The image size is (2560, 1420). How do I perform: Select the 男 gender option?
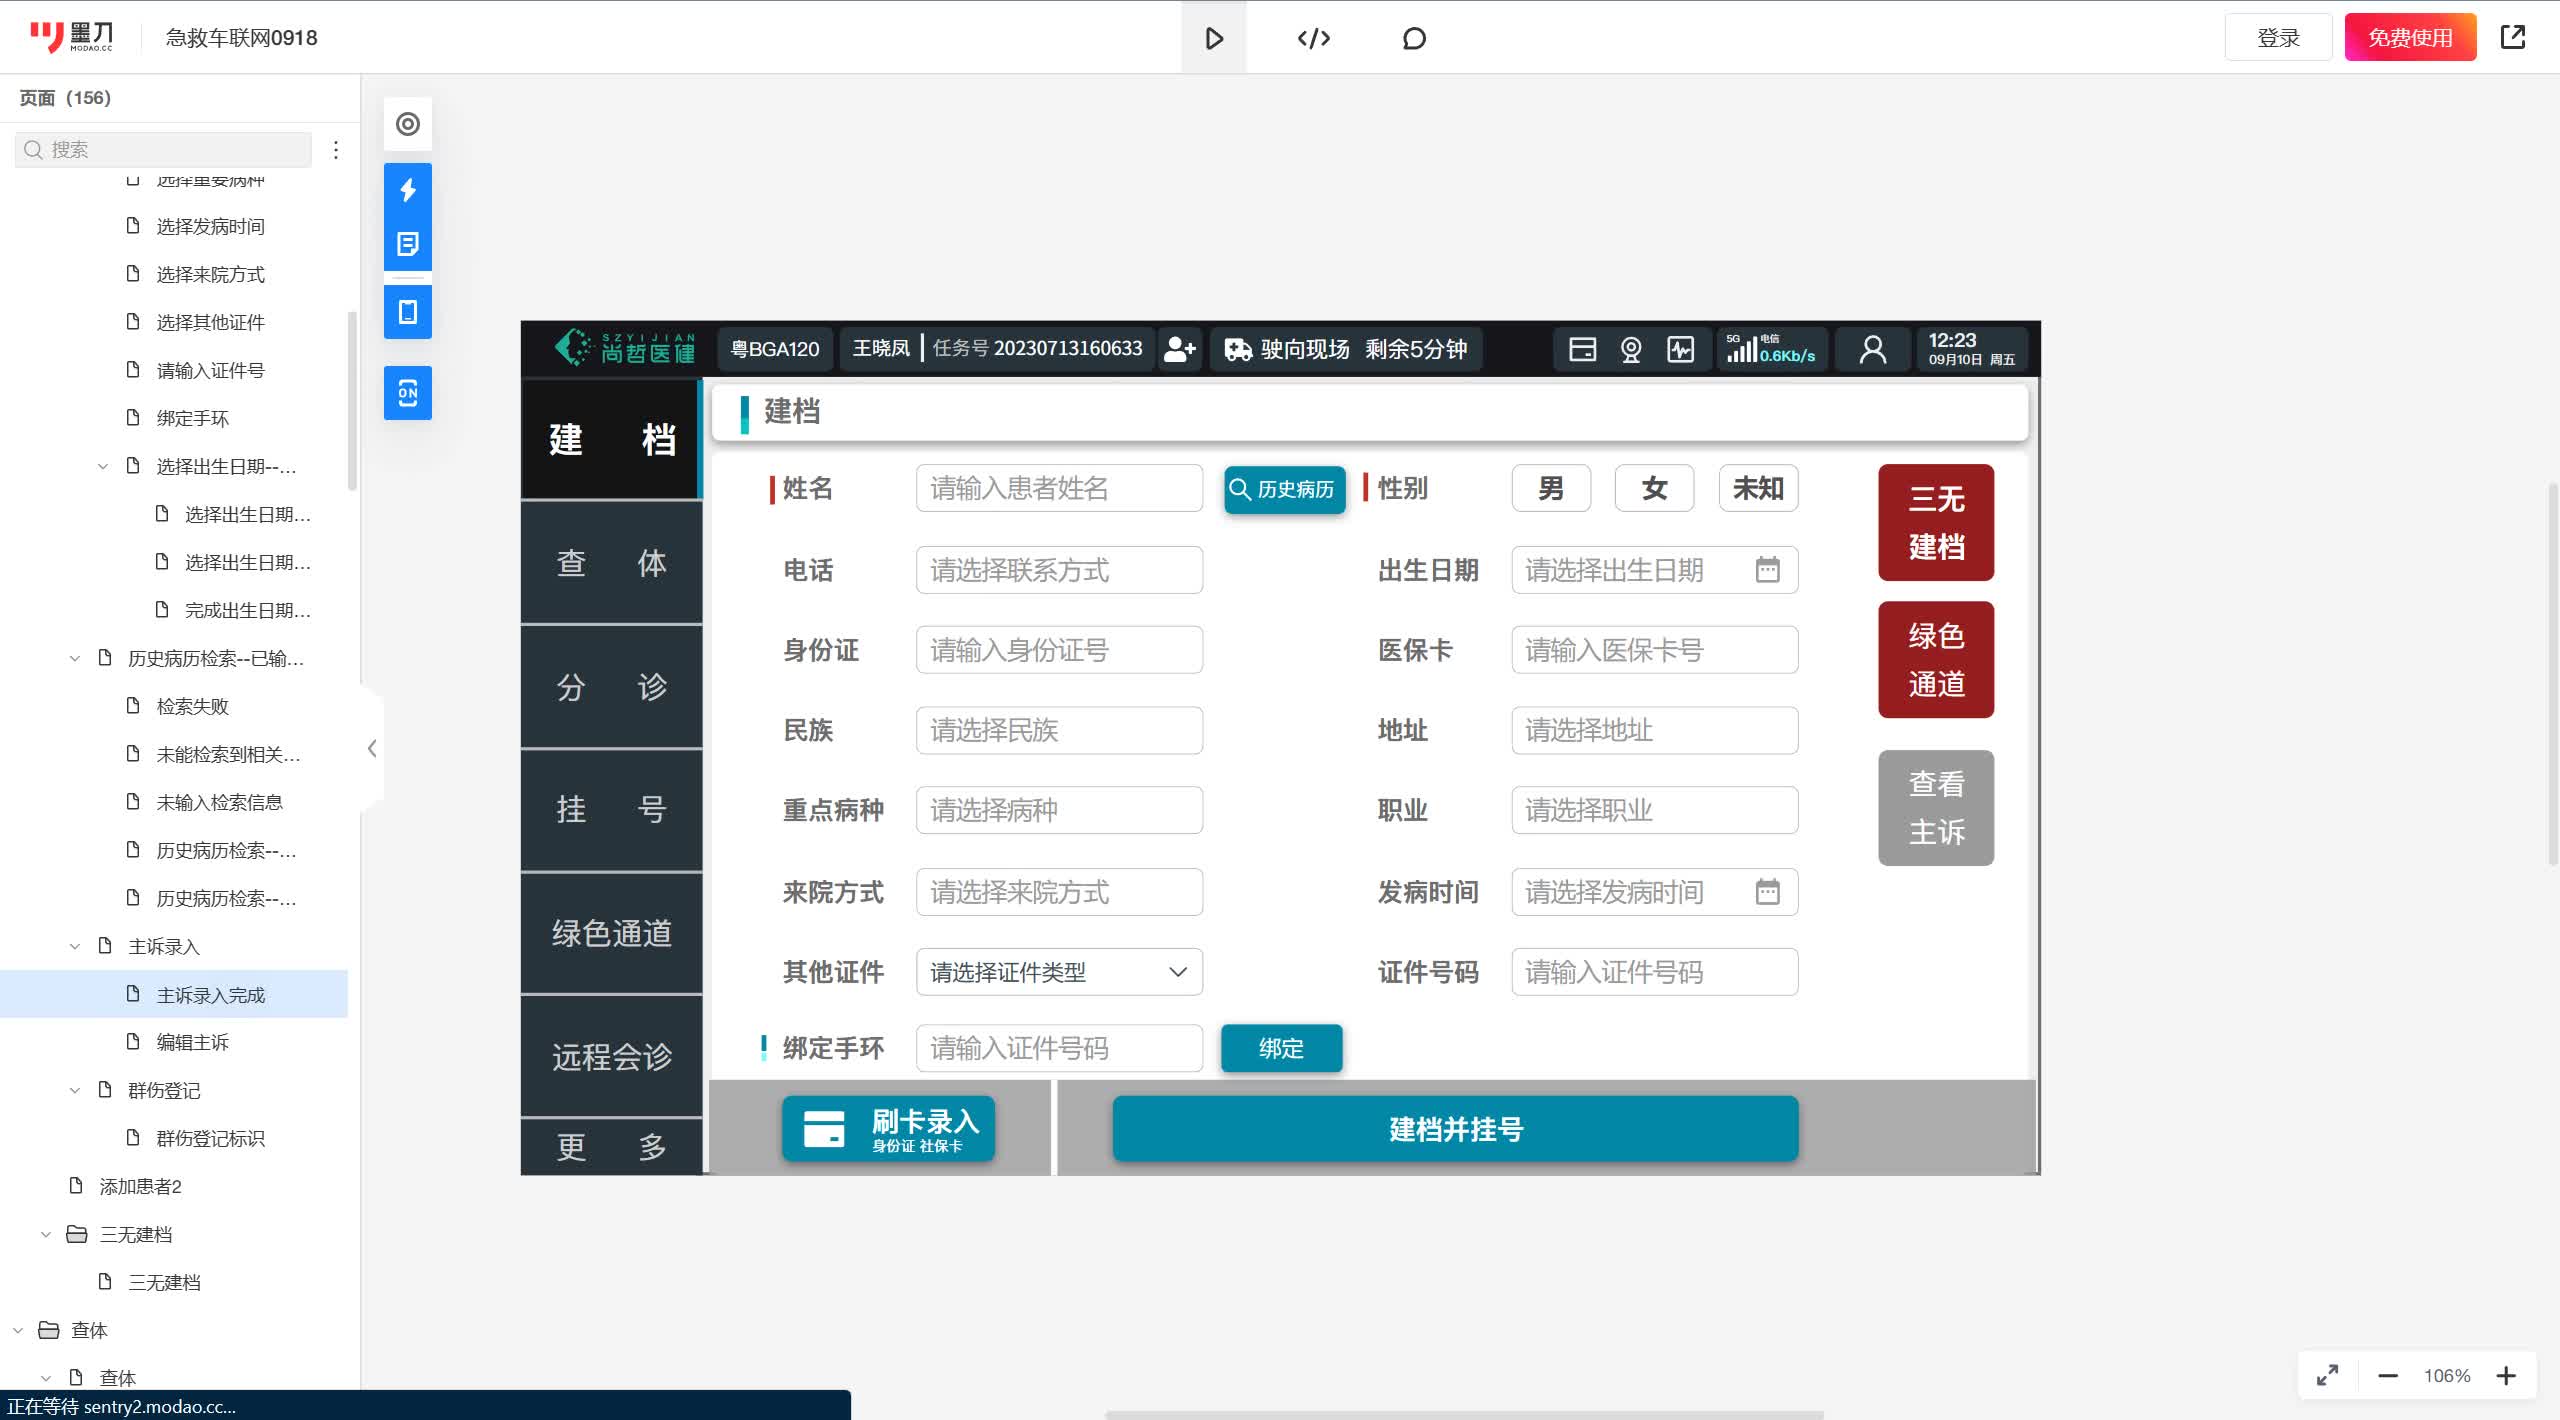(x=1550, y=488)
